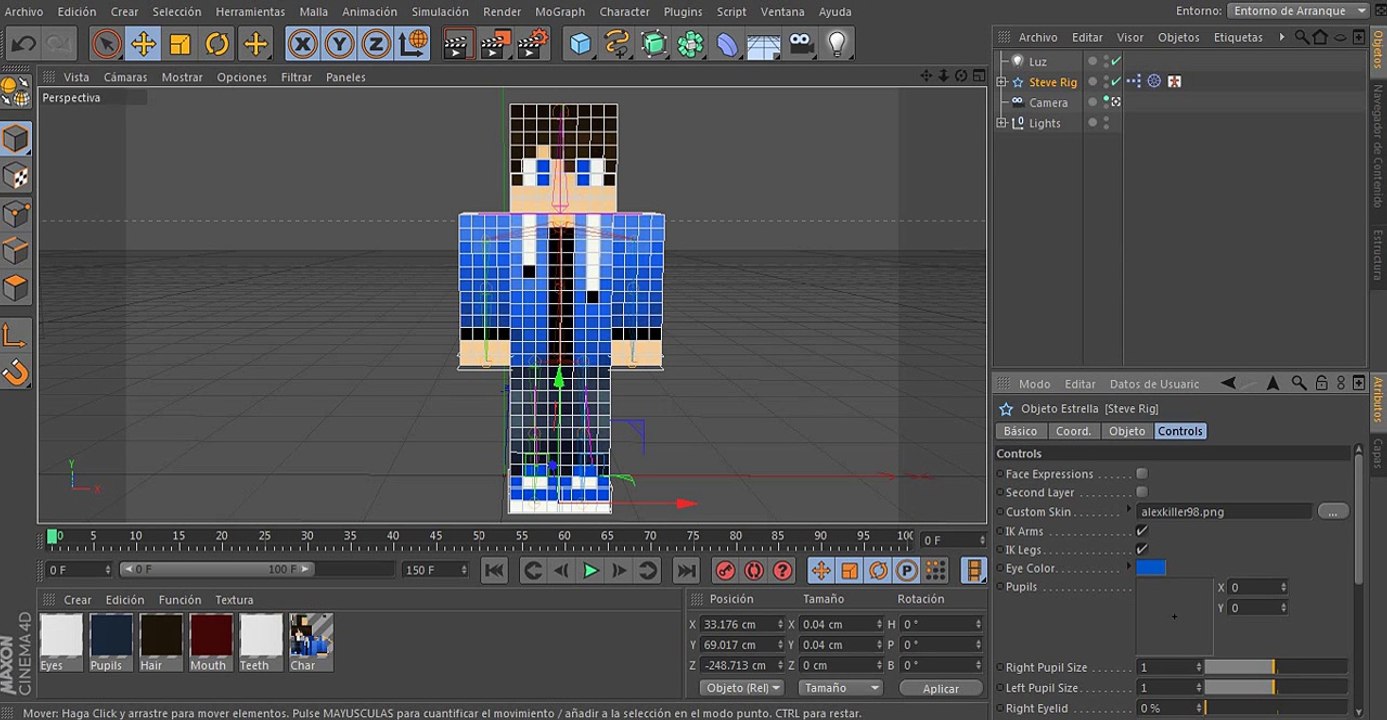Select the Scale tool icon
Image resolution: width=1387 pixels, height=720 pixels.
tap(180, 44)
